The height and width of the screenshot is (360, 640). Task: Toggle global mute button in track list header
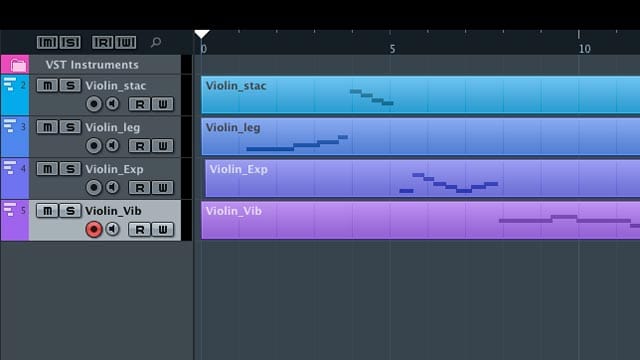[47, 42]
